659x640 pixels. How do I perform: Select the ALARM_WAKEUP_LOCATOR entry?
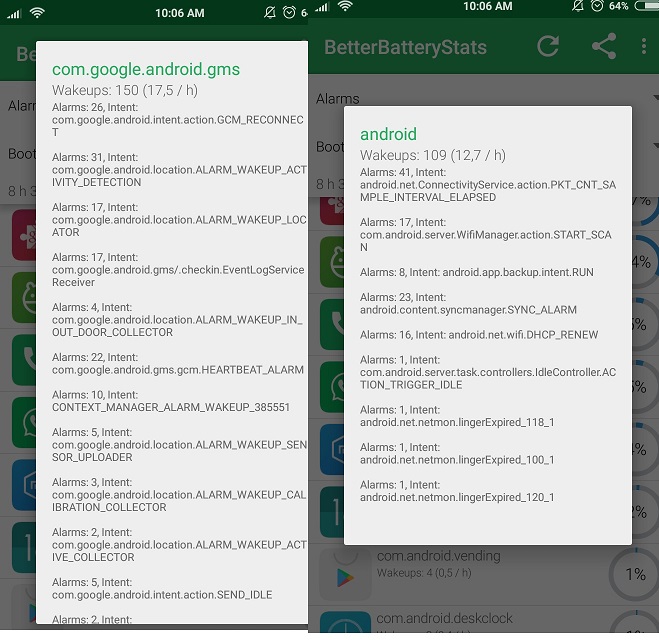179,220
